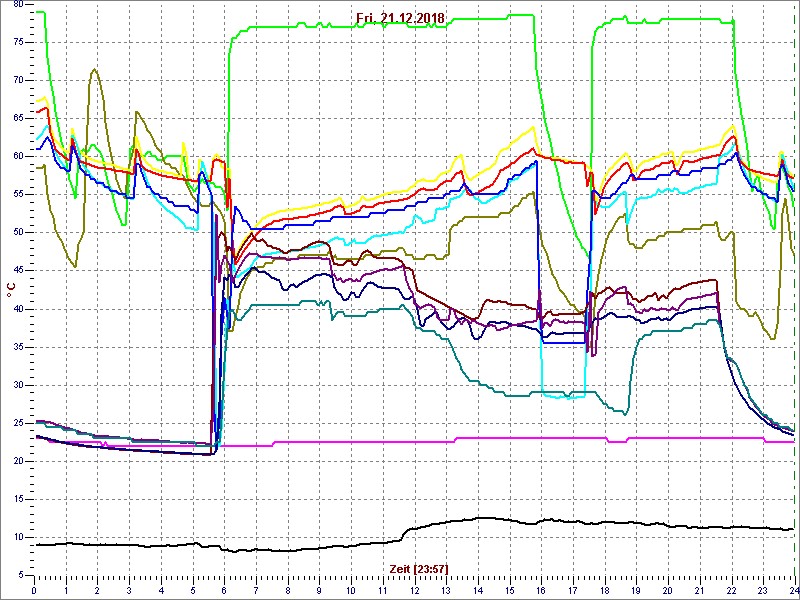
Task: Select the 40 tick label on temperature axis
Action: (x=18, y=309)
